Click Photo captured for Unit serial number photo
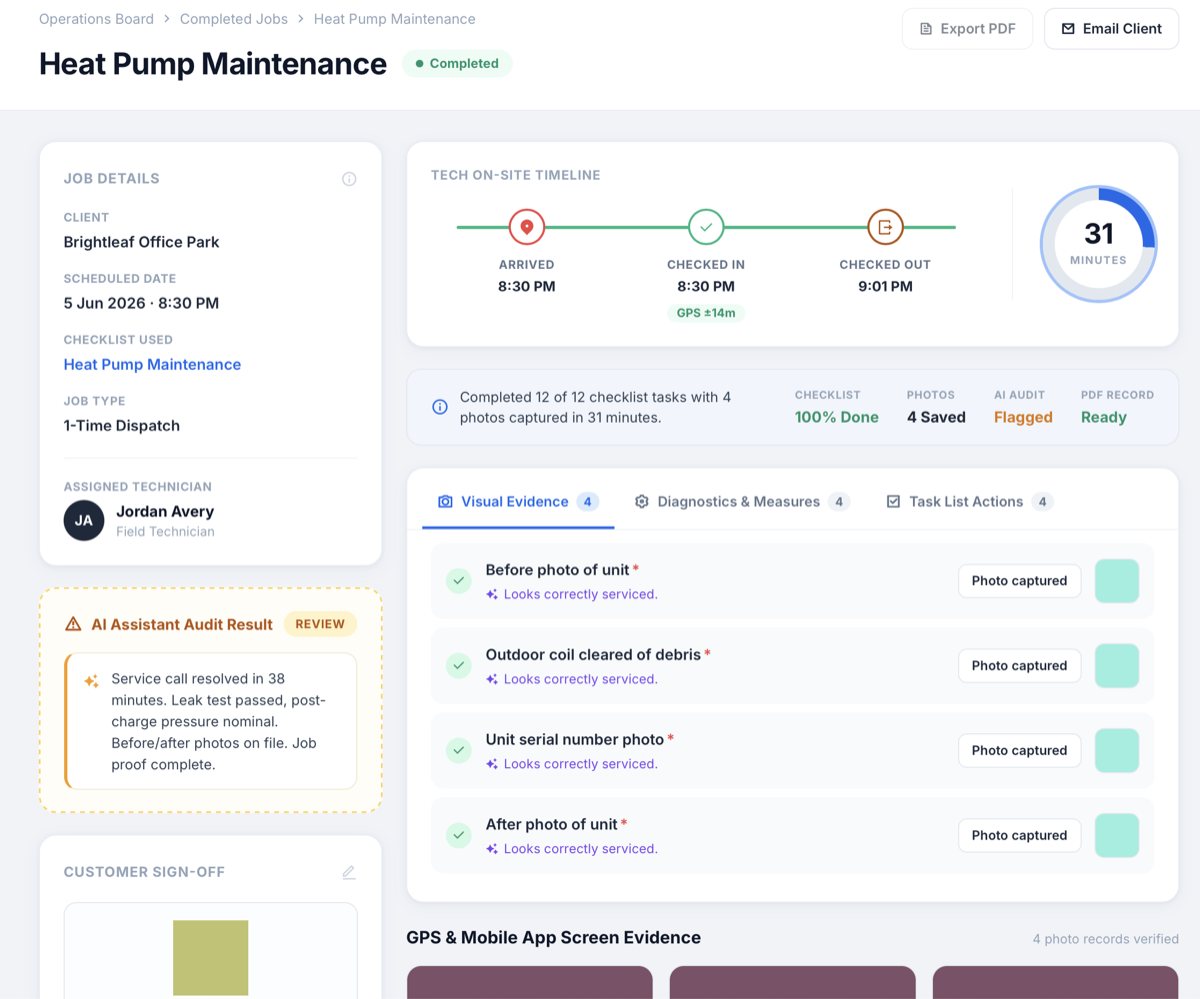Screen dimensions: 1200x999 tap(1019, 751)
